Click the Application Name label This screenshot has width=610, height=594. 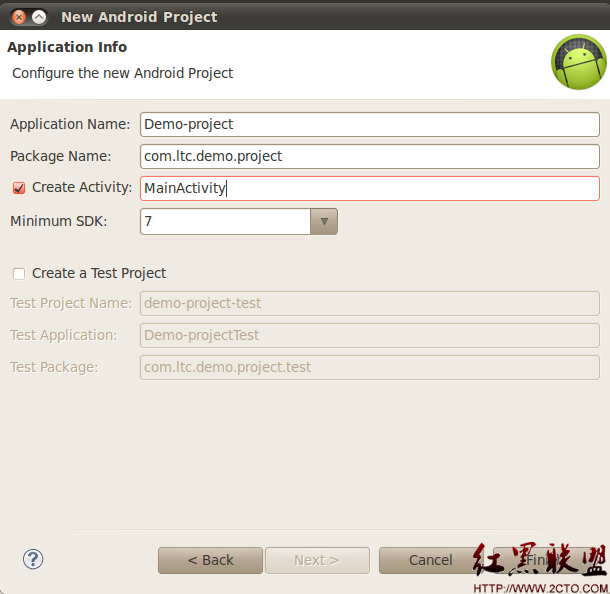70,124
